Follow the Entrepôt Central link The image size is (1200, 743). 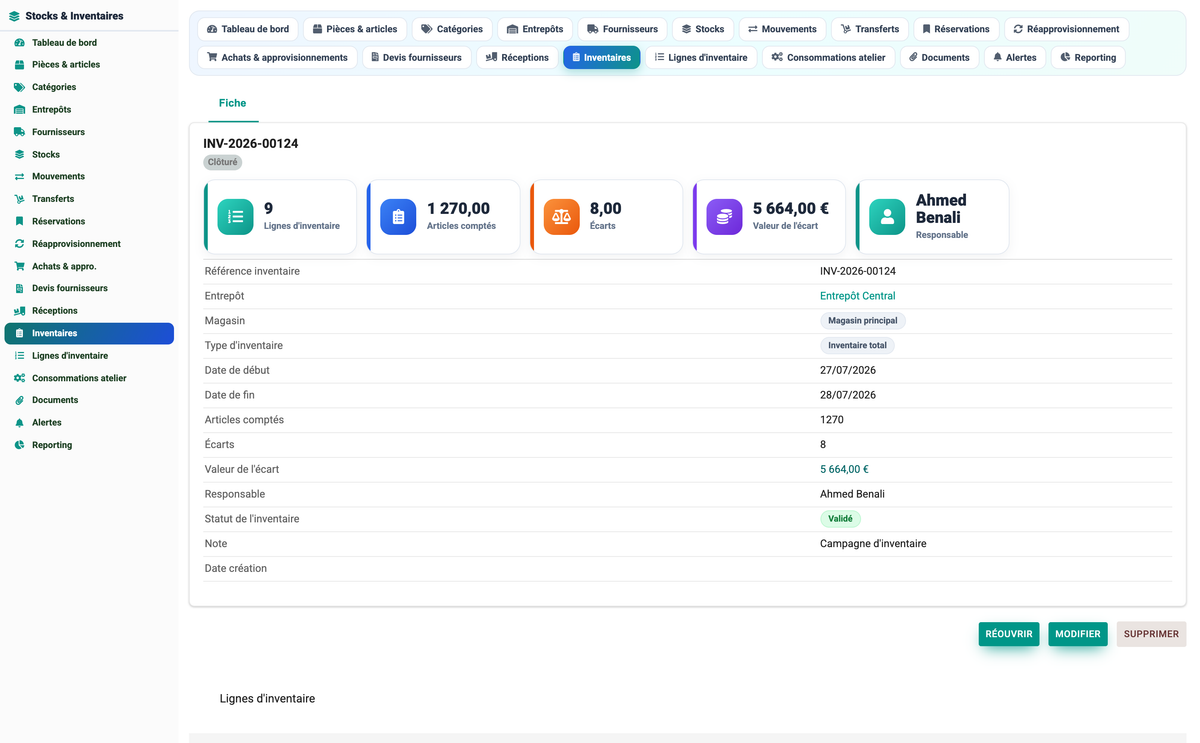[x=857, y=296]
